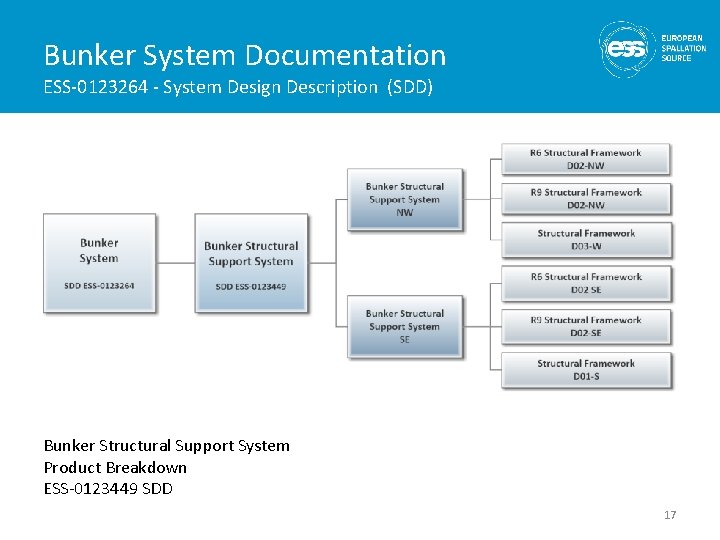Select the R9 Structural Framework D02-NW box
Screen dimensions: 720x540
[586, 198]
